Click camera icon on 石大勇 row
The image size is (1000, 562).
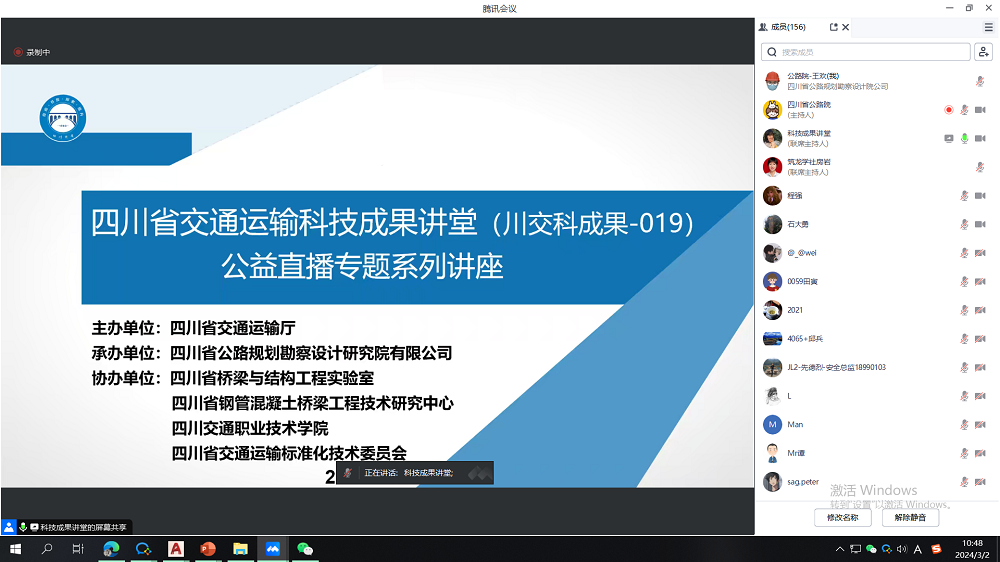pos(980,225)
